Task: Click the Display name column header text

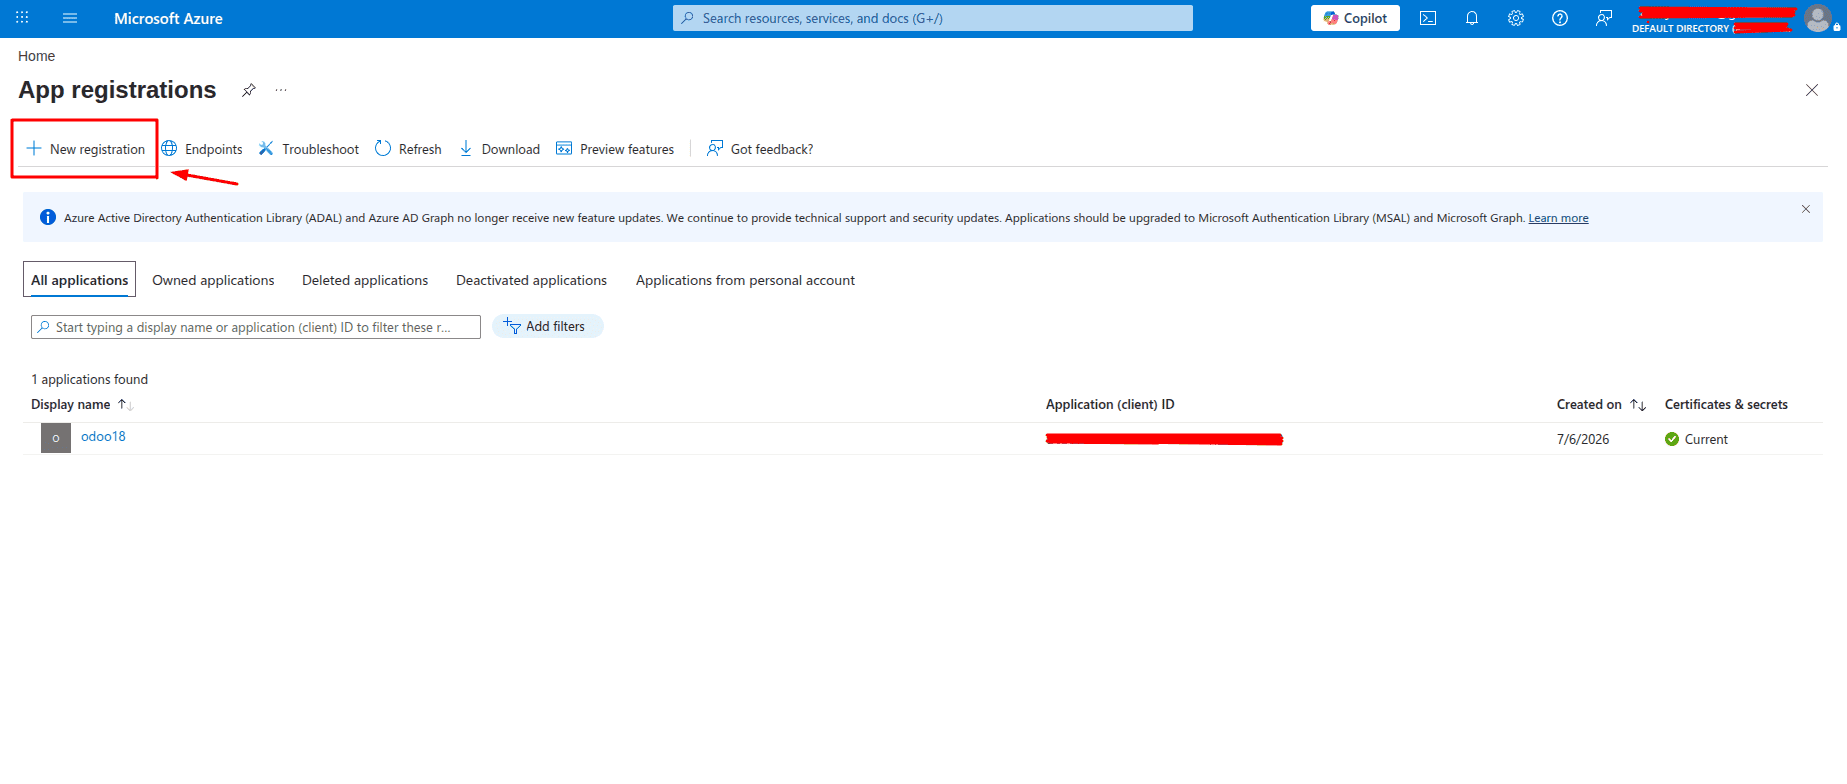Action: [x=70, y=404]
